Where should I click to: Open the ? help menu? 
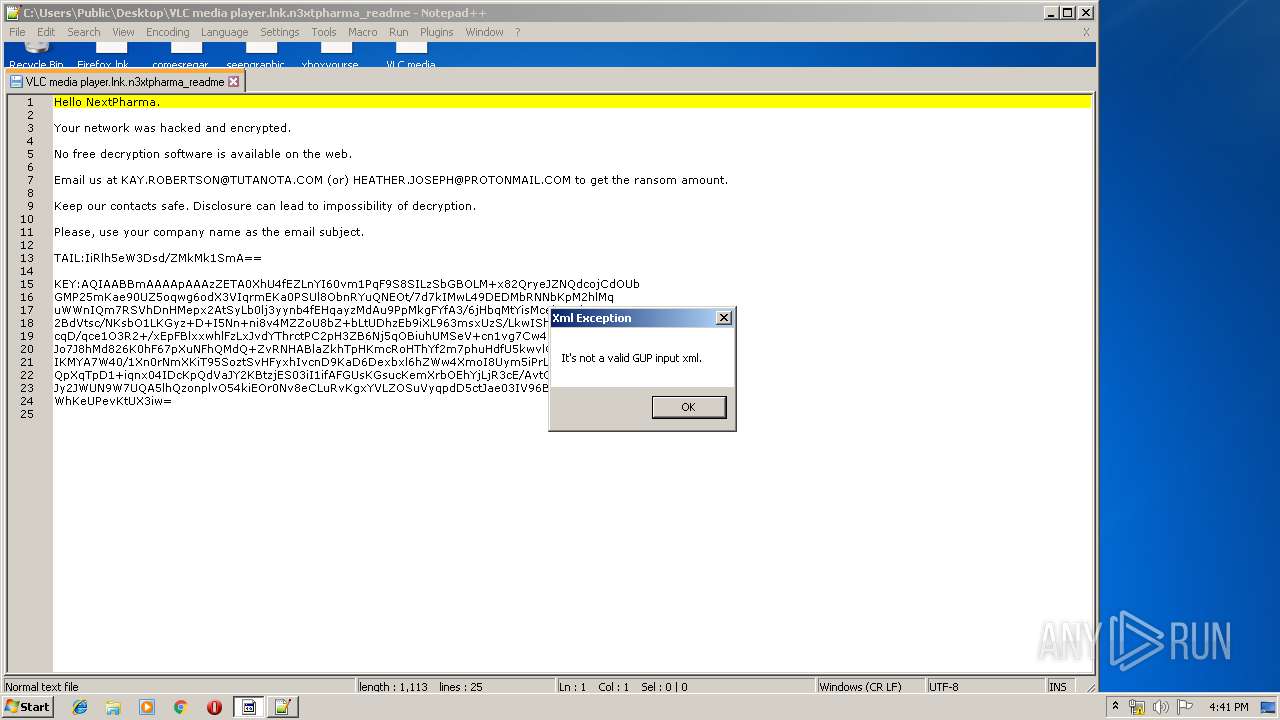click(x=518, y=32)
